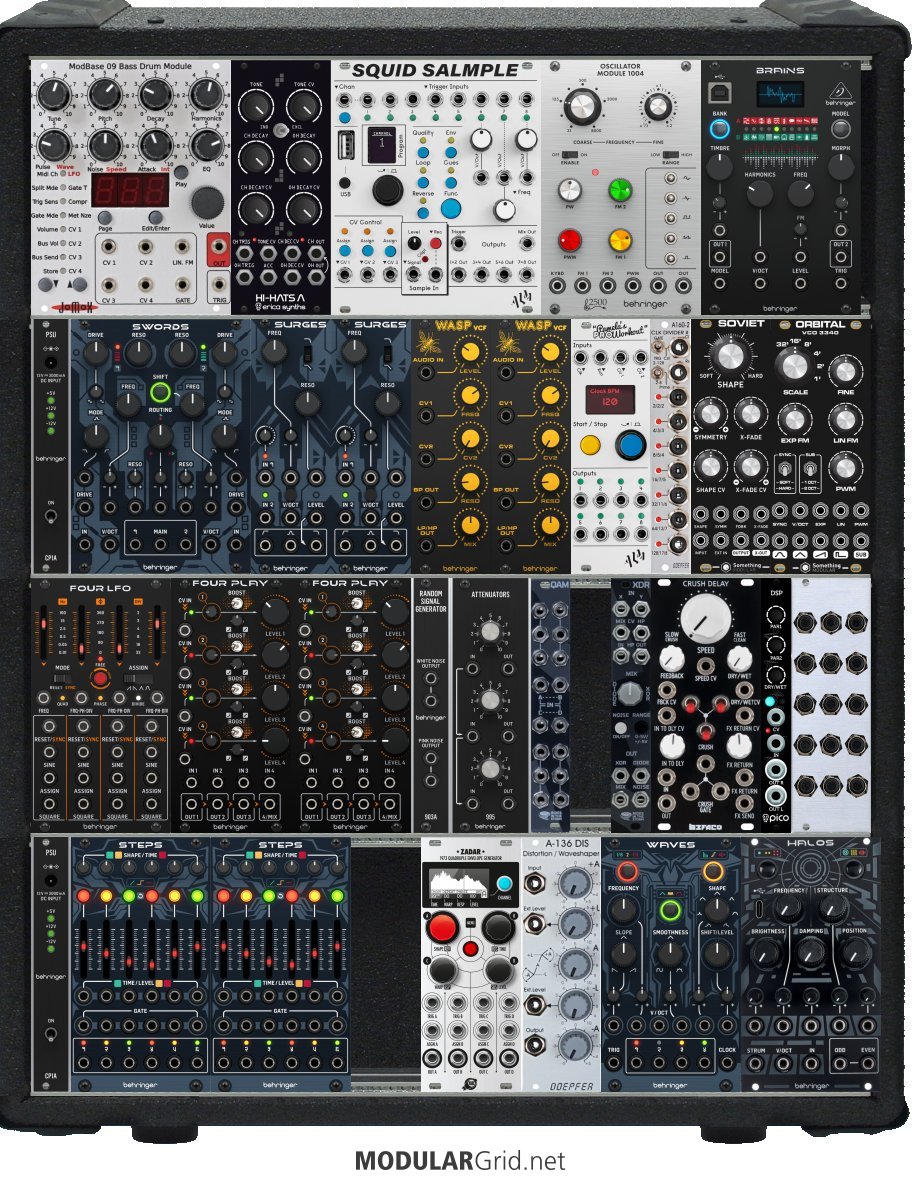Click the green-ringed button on Waves

tap(669, 910)
